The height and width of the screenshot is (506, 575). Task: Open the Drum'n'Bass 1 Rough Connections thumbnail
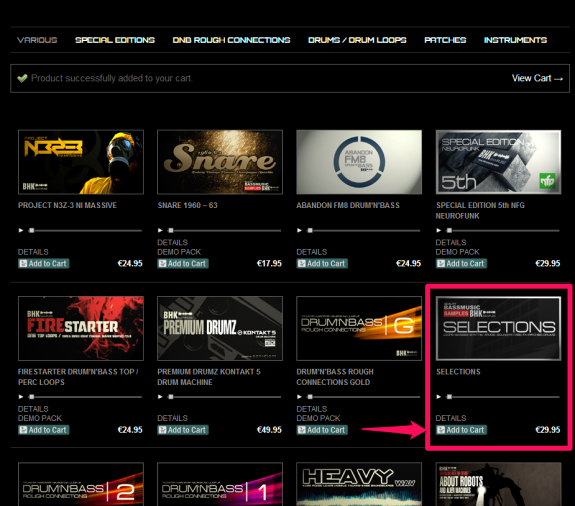(220, 484)
